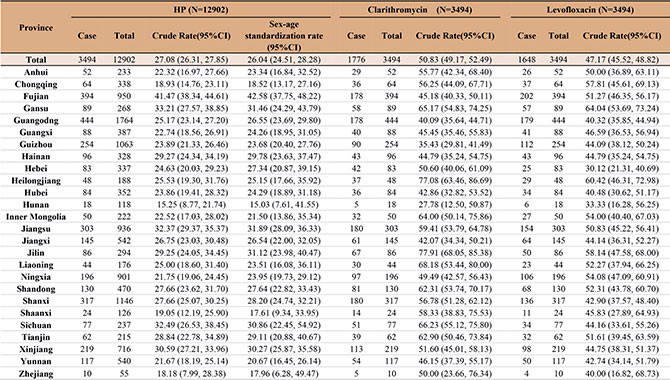Viewport: 670px width, 380px height.
Task: Click the Sex-age standardization rate header
Action: click(284, 36)
